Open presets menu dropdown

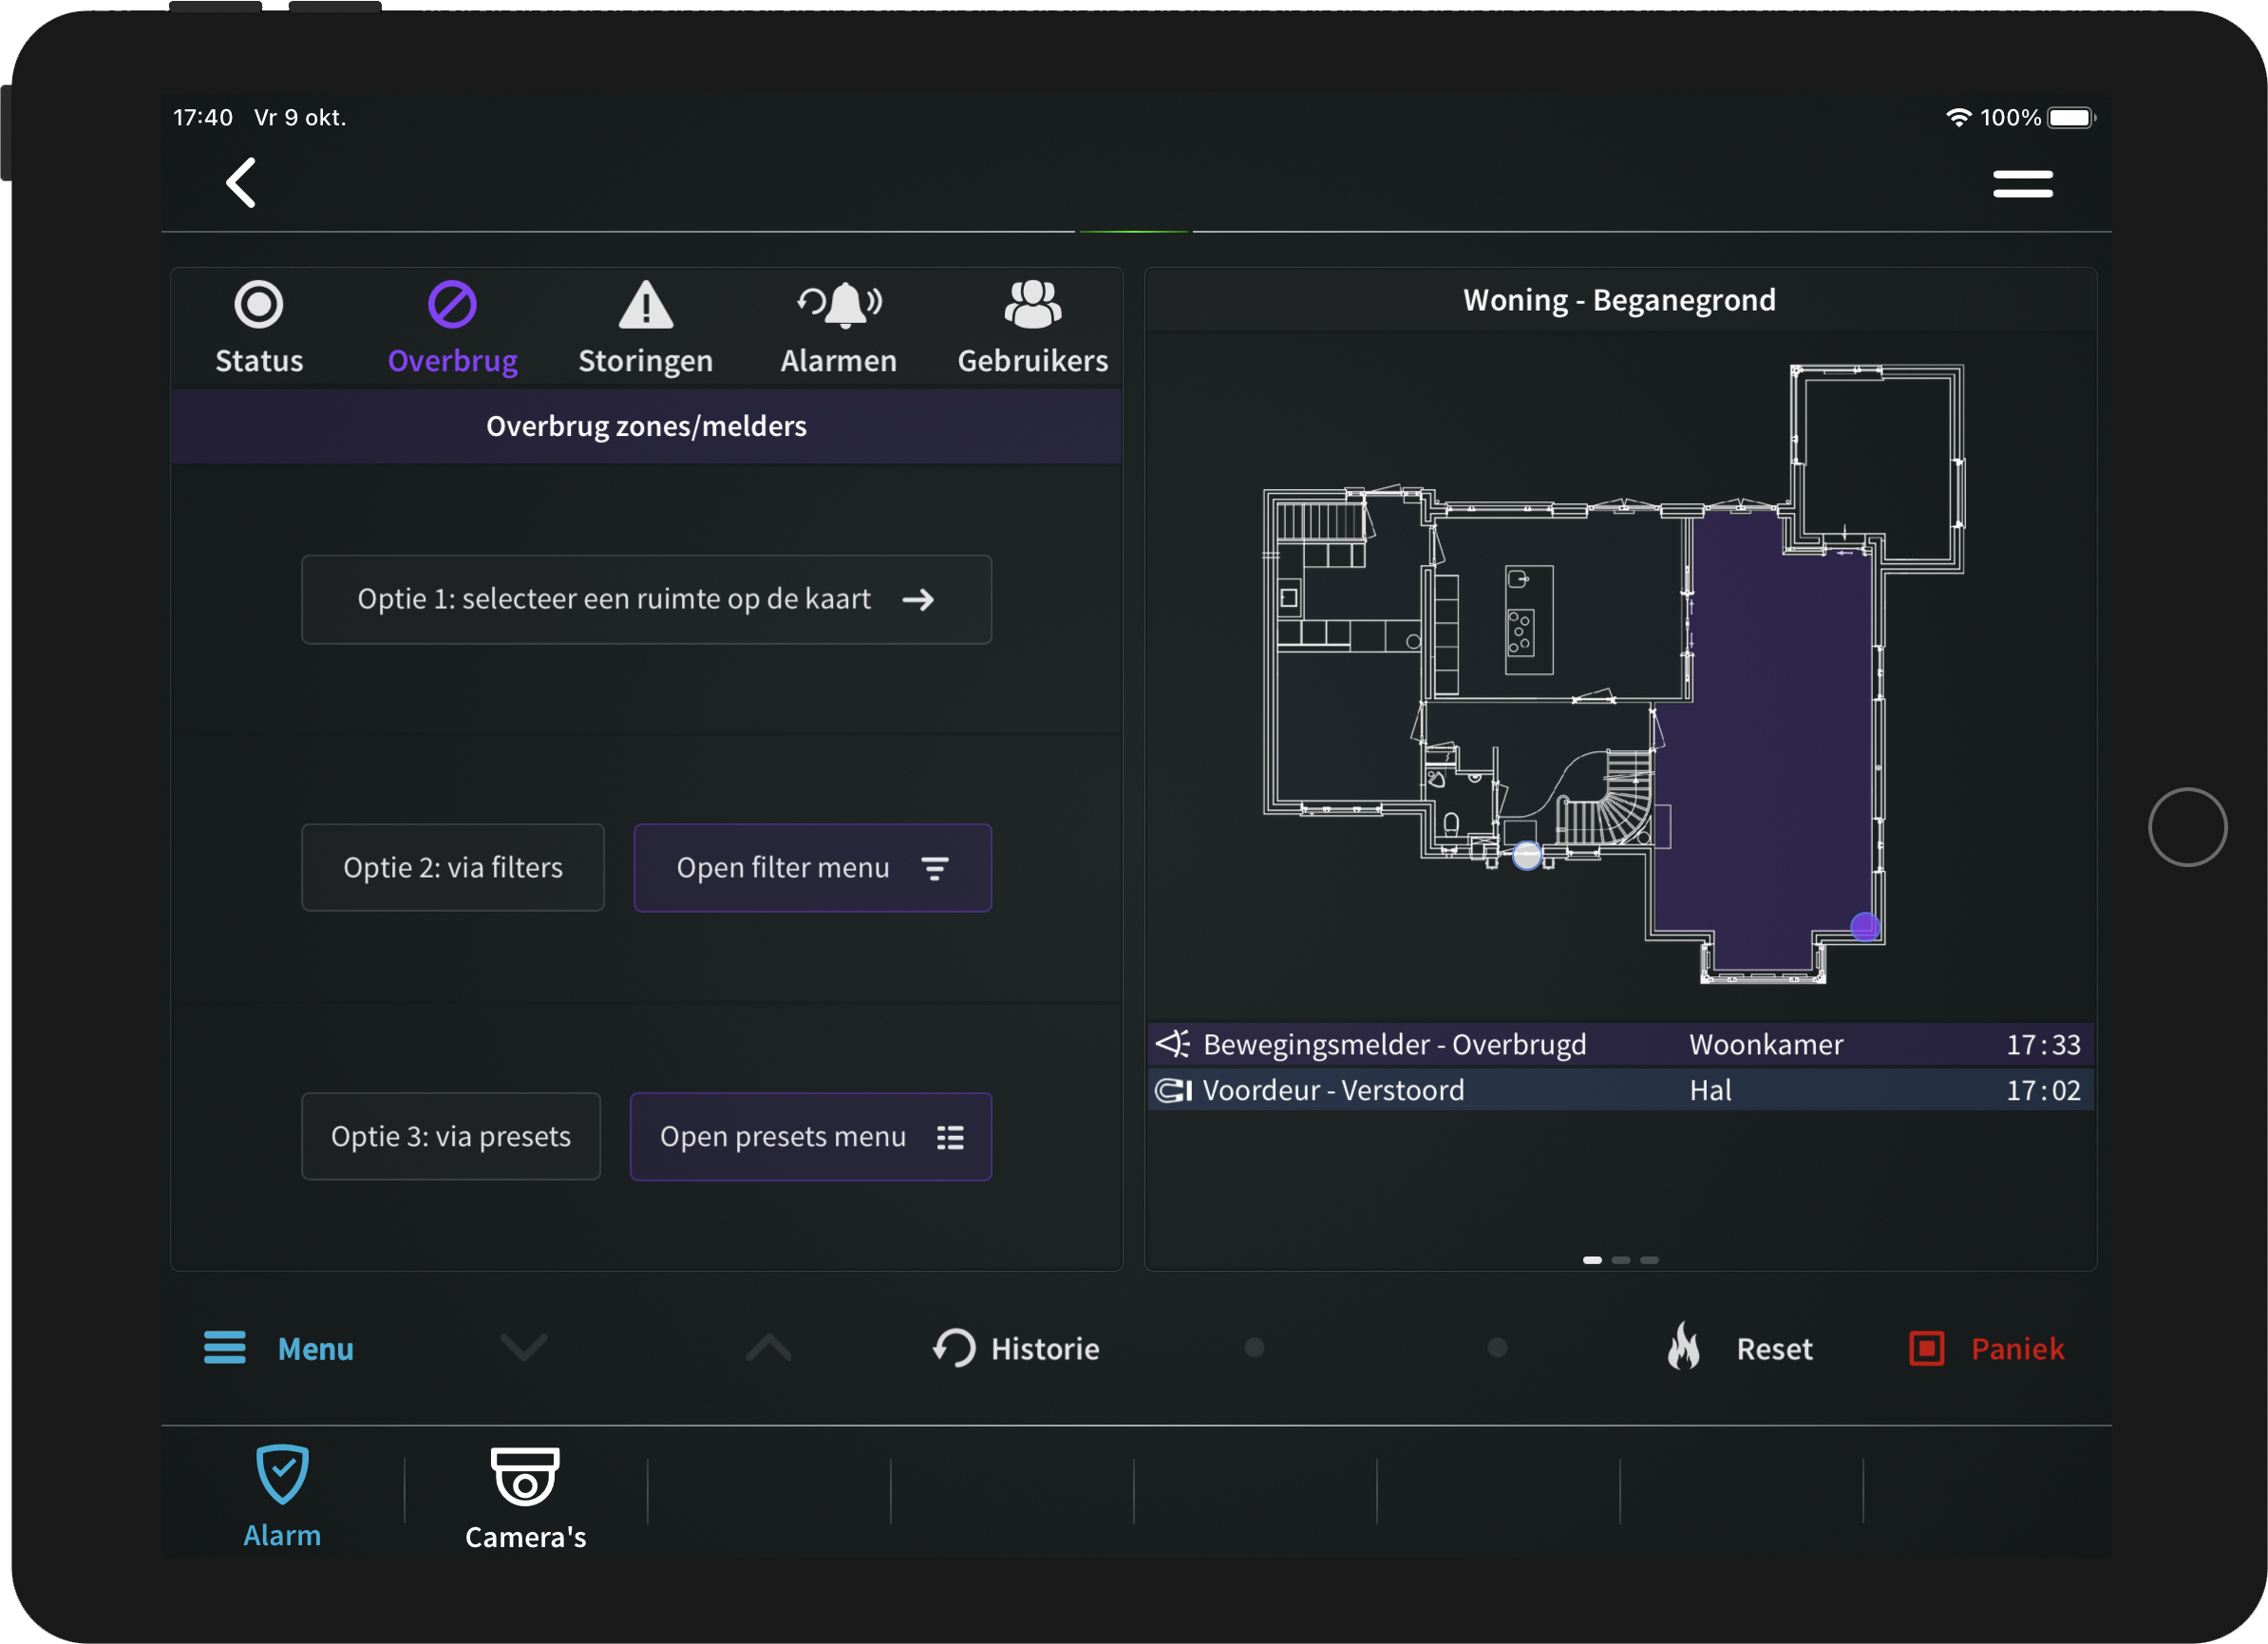(x=810, y=1137)
